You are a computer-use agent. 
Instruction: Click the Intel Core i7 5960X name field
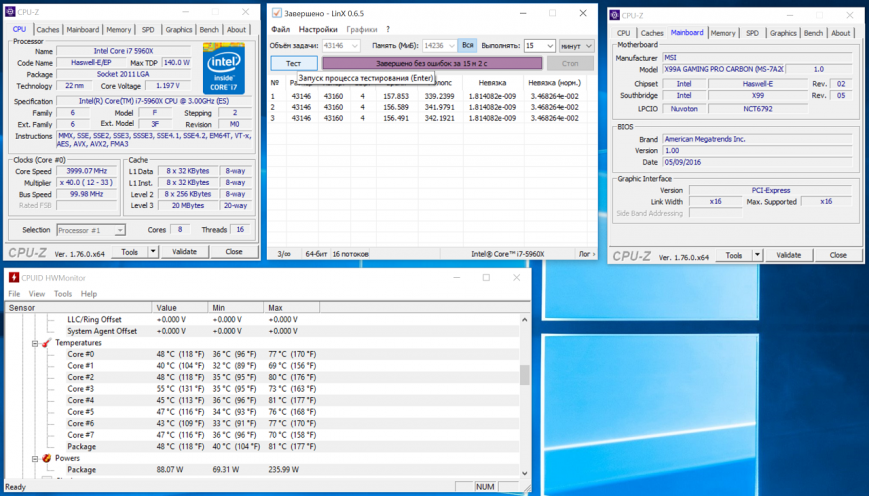tap(124, 51)
